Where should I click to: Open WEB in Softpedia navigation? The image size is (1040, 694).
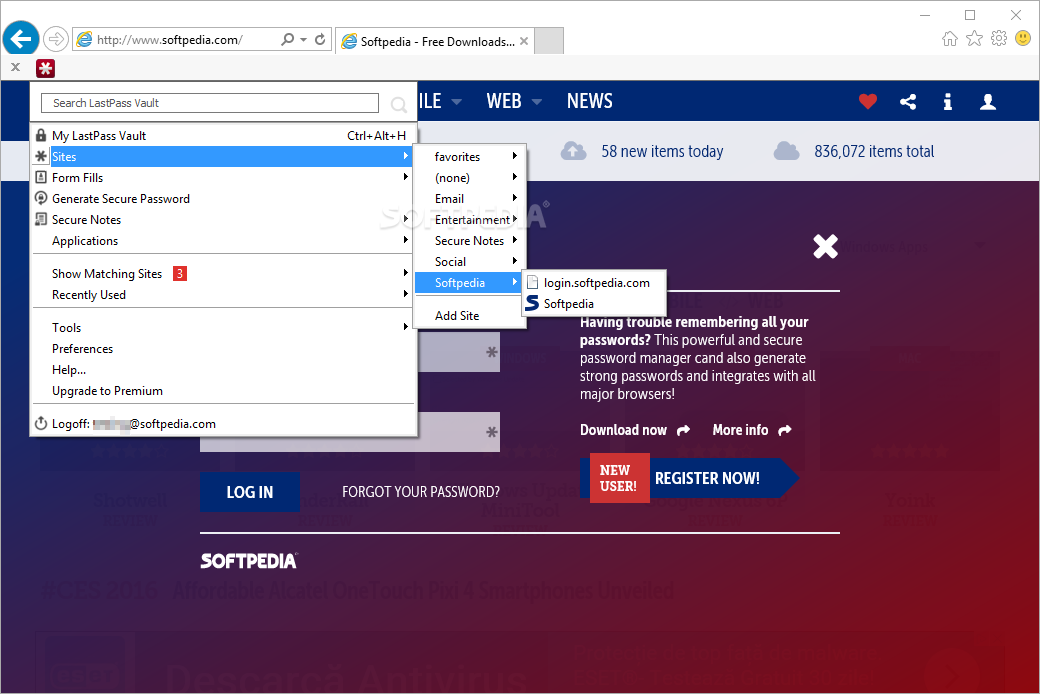(504, 101)
